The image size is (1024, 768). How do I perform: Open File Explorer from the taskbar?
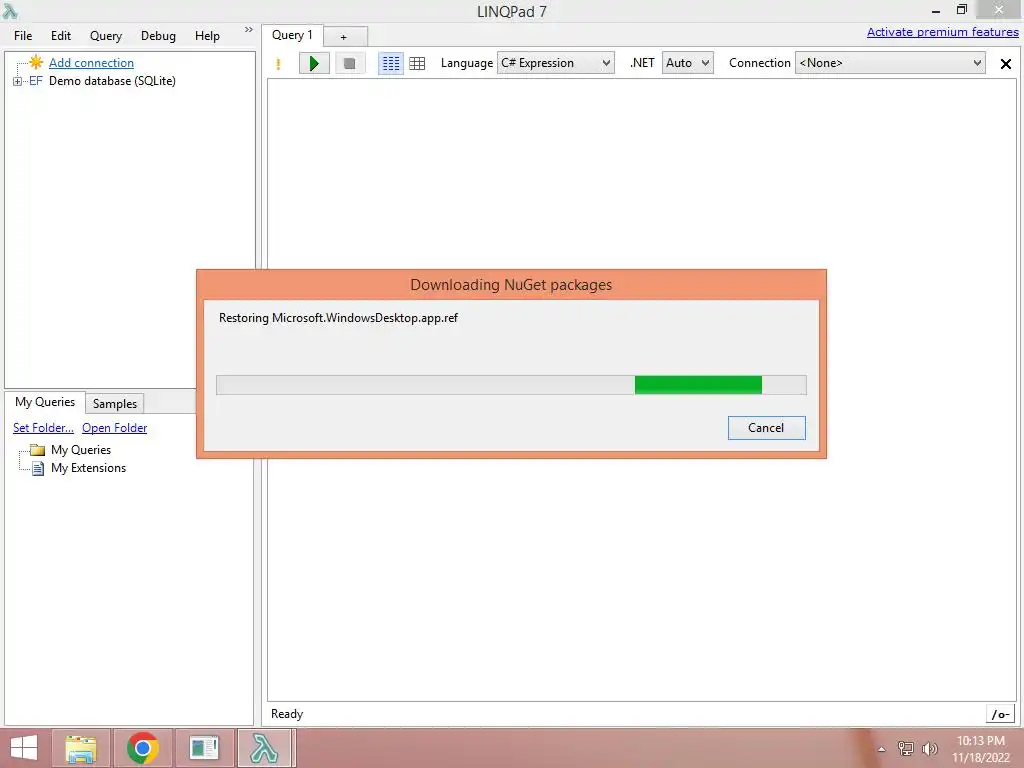pos(81,748)
